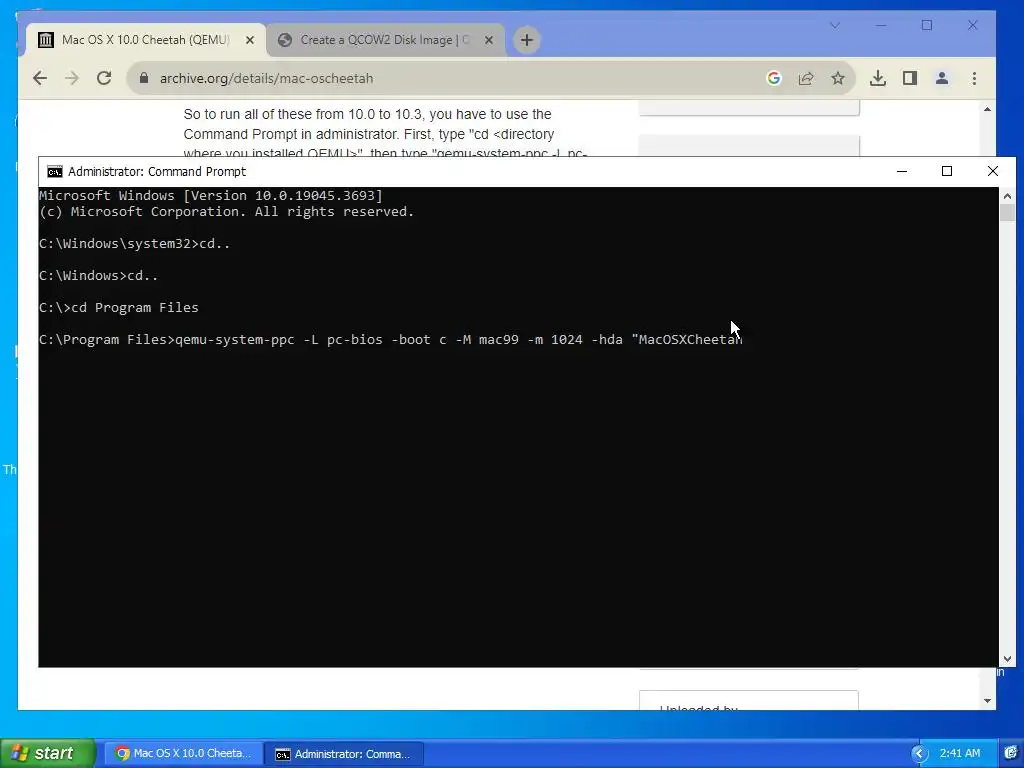Maximize the Chrome window

click(927, 25)
